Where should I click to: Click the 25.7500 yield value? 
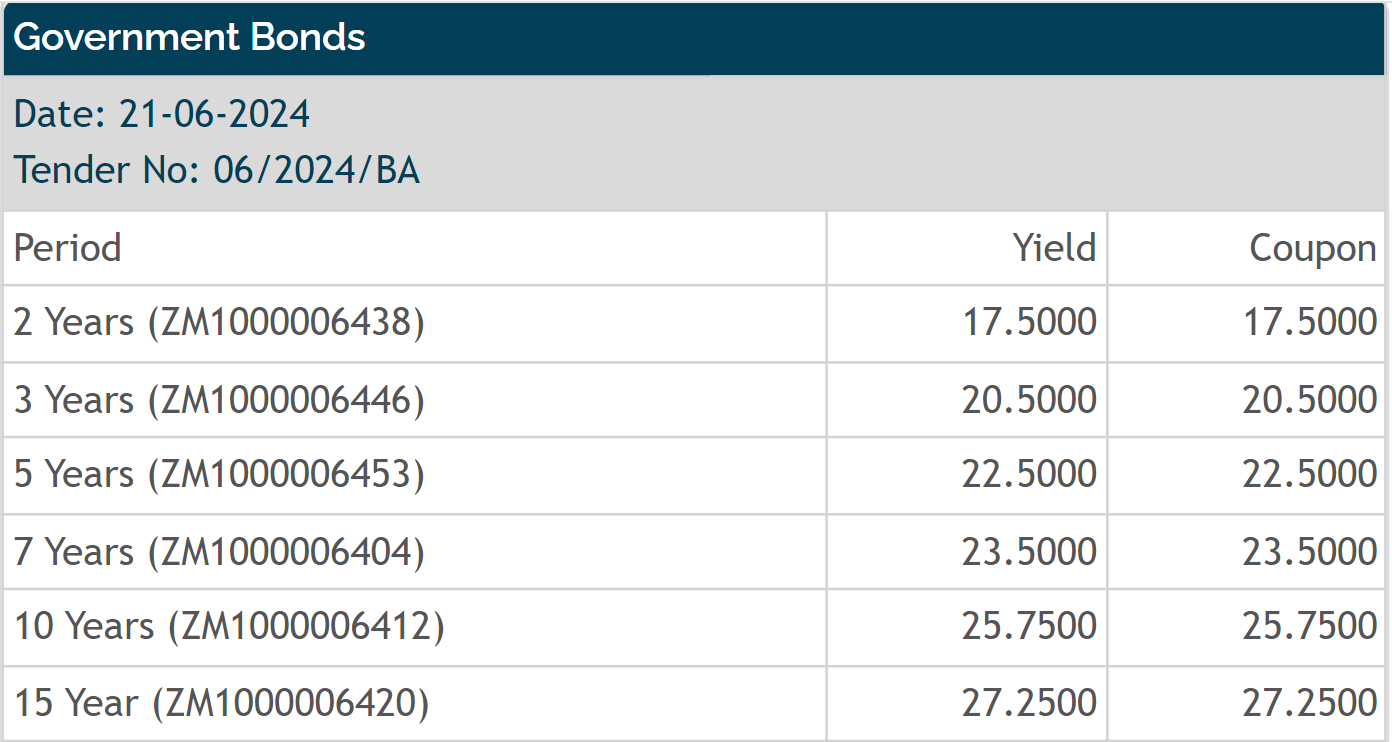1029,627
